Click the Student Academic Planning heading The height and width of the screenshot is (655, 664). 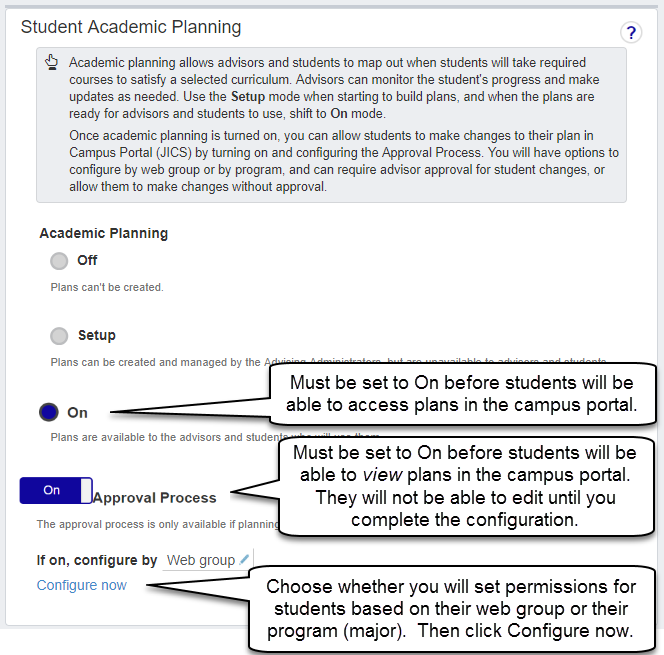(131, 27)
